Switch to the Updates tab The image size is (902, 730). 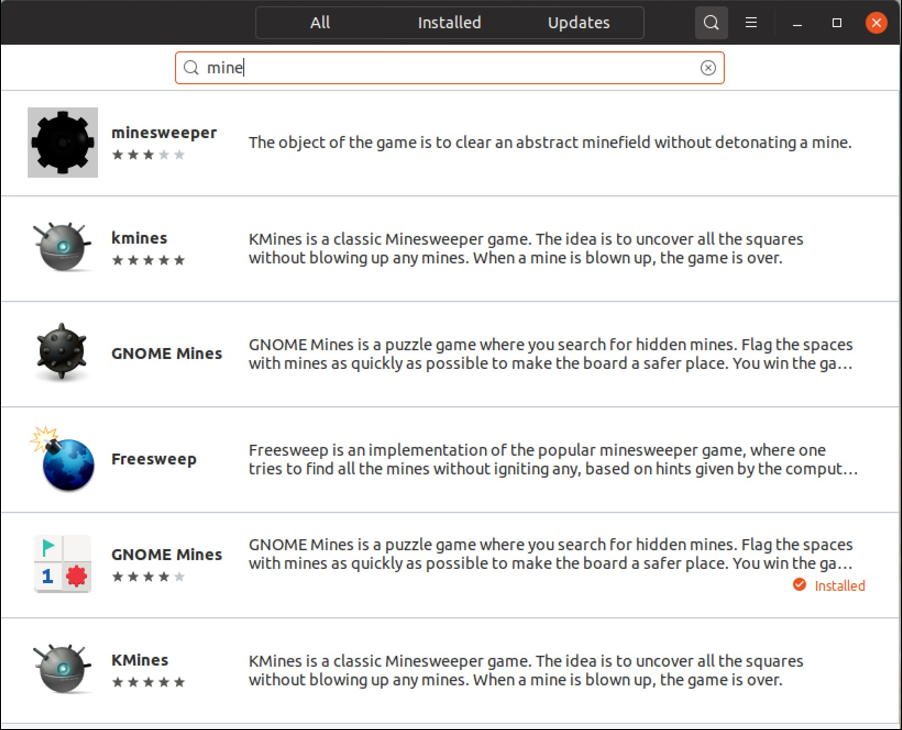579,22
